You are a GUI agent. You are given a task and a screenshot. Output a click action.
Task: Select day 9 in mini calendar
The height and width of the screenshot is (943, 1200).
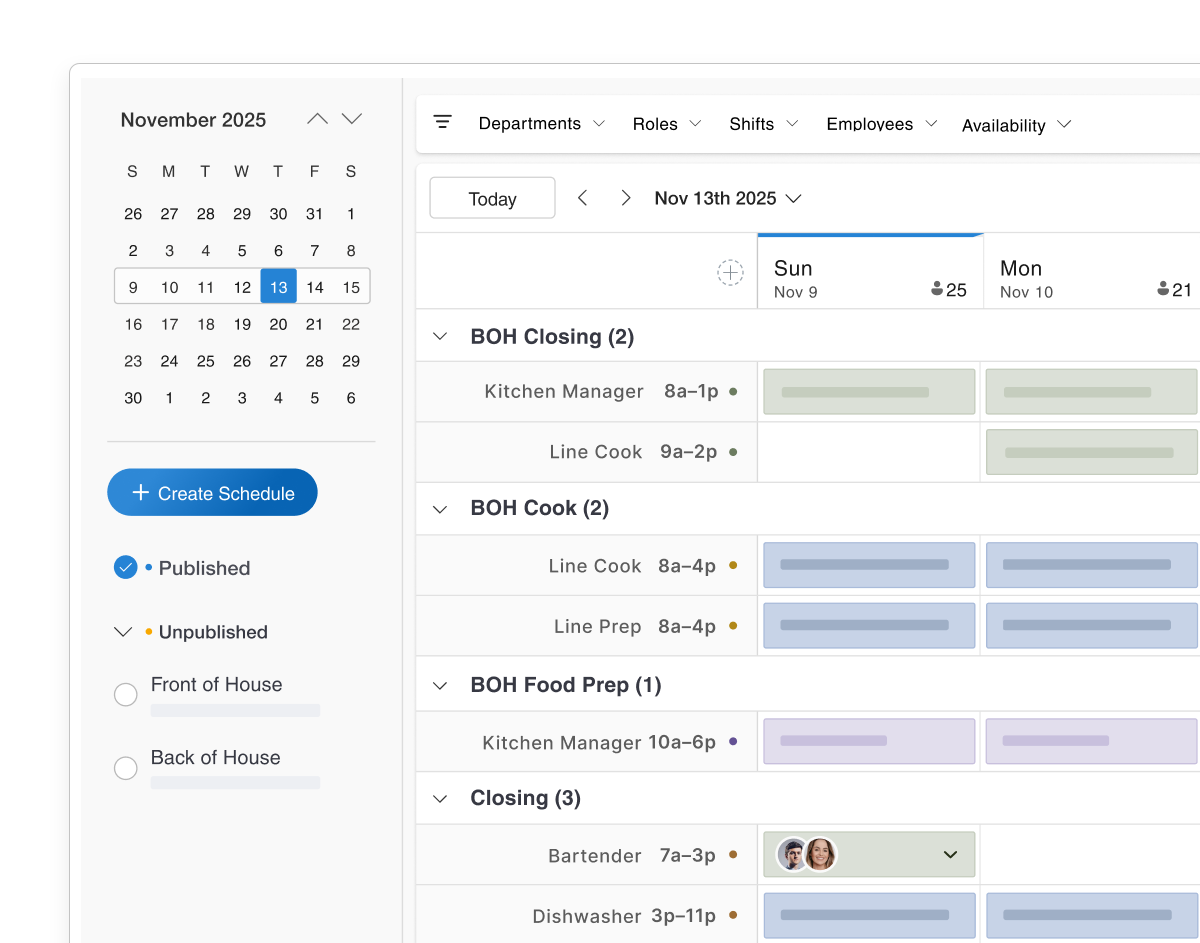pos(133,287)
